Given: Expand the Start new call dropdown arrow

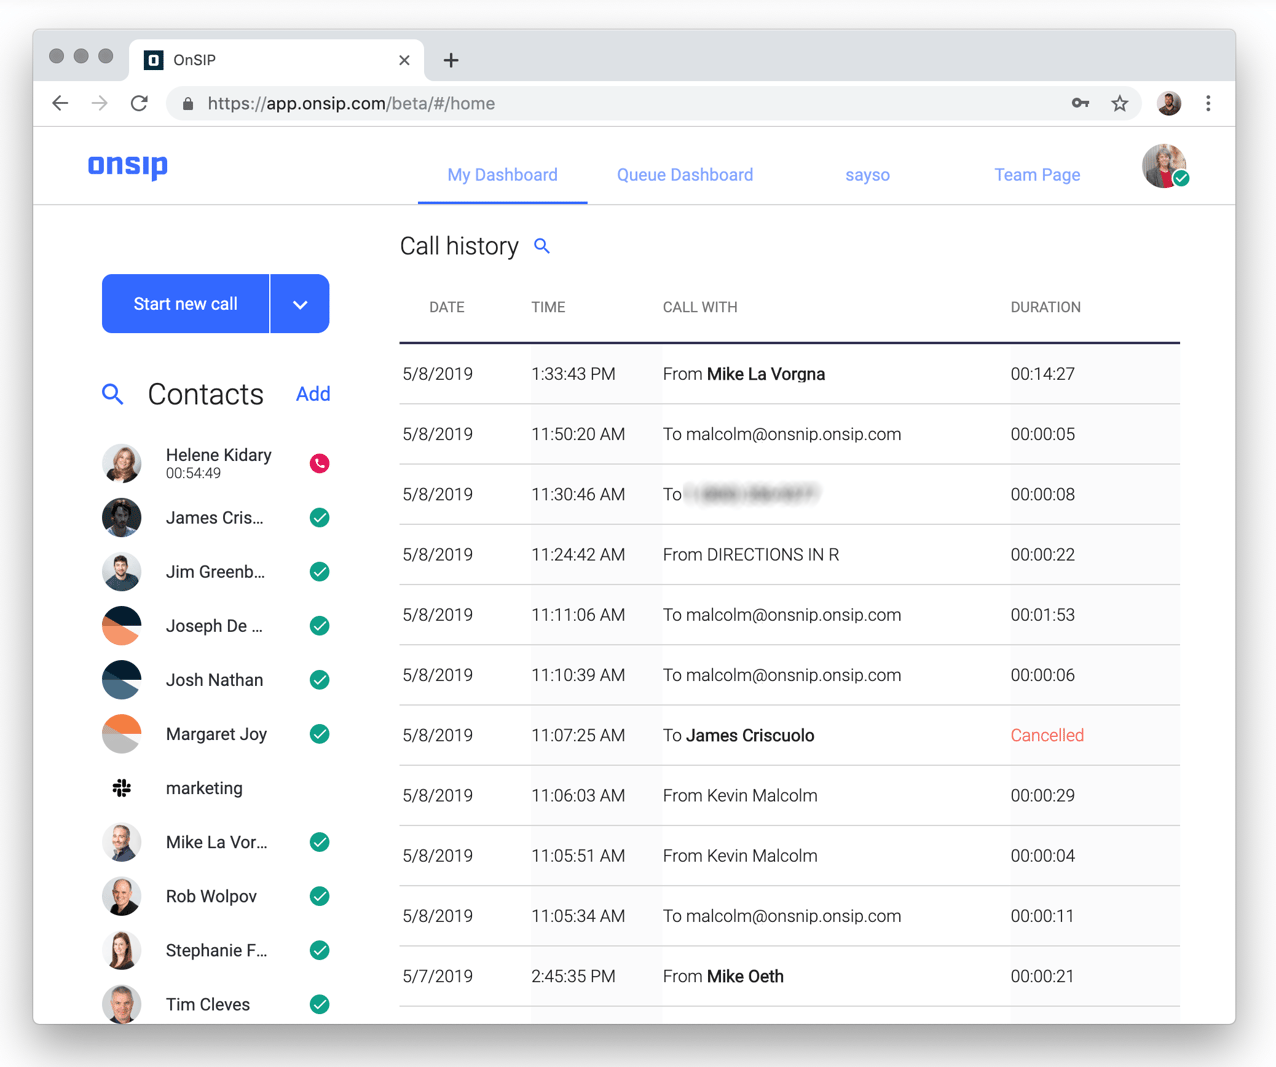Looking at the screenshot, I should pos(300,304).
